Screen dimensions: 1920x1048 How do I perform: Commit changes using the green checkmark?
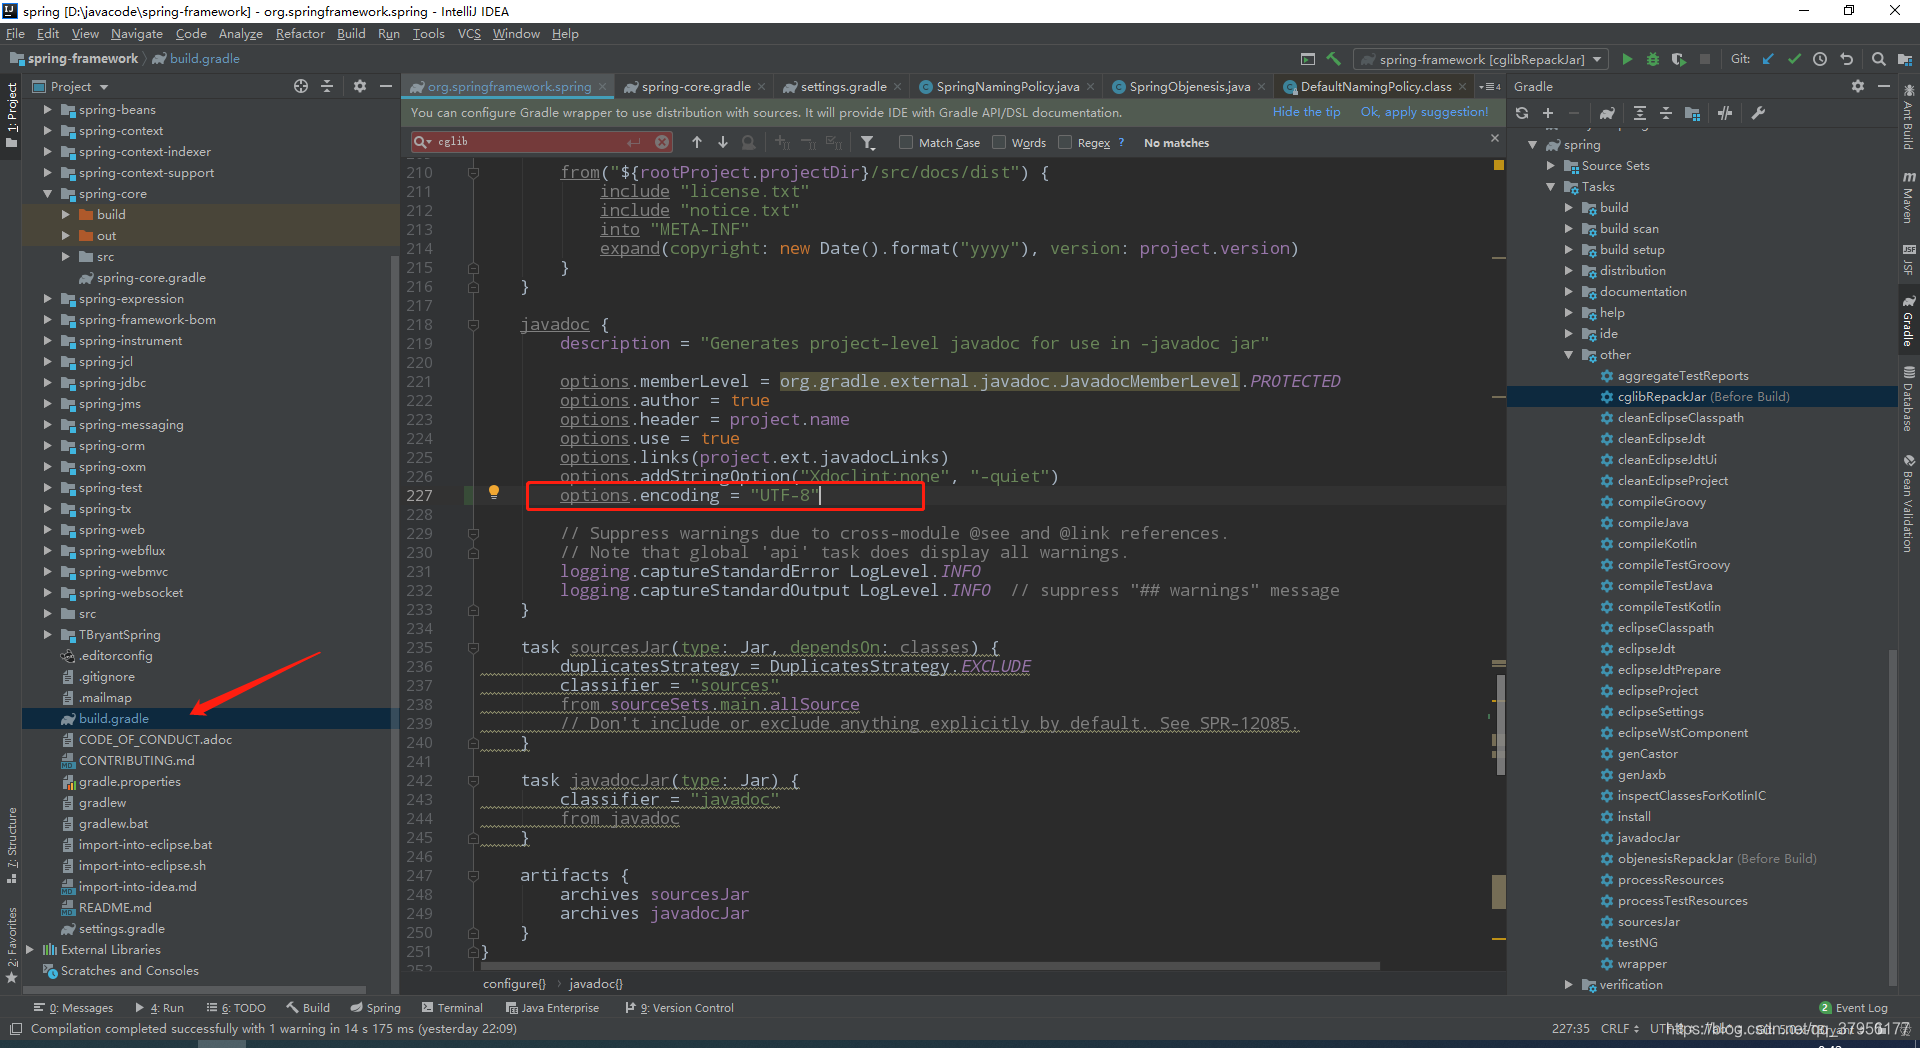tap(1794, 59)
